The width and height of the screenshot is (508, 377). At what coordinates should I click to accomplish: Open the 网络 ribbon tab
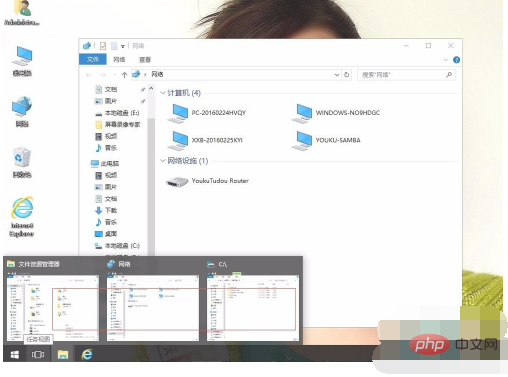(119, 59)
